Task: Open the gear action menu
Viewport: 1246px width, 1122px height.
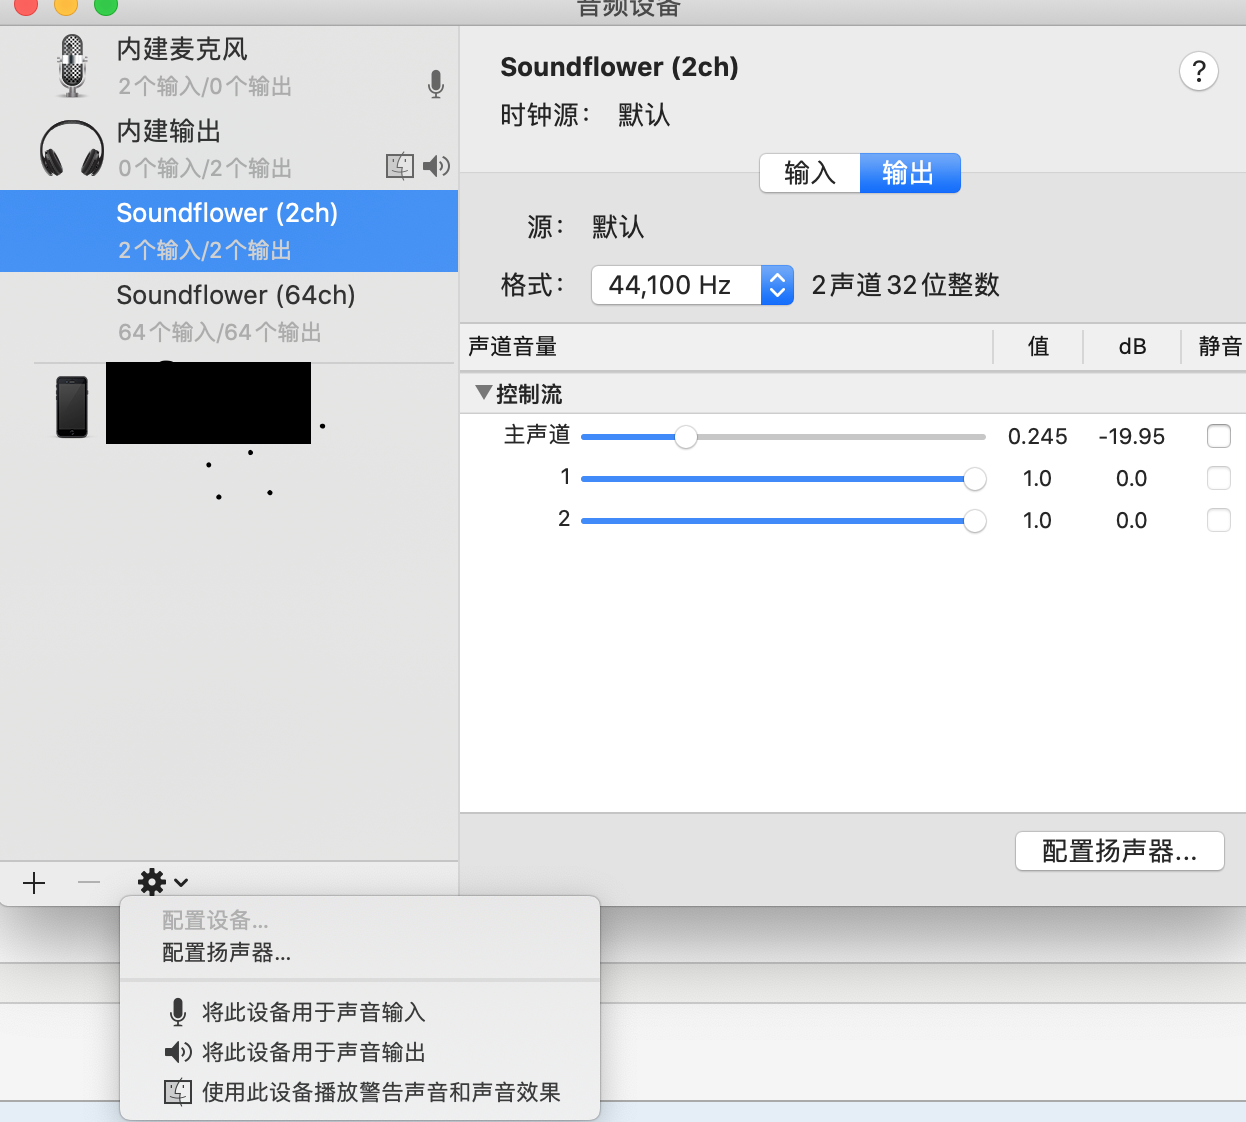Action: [x=163, y=883]
